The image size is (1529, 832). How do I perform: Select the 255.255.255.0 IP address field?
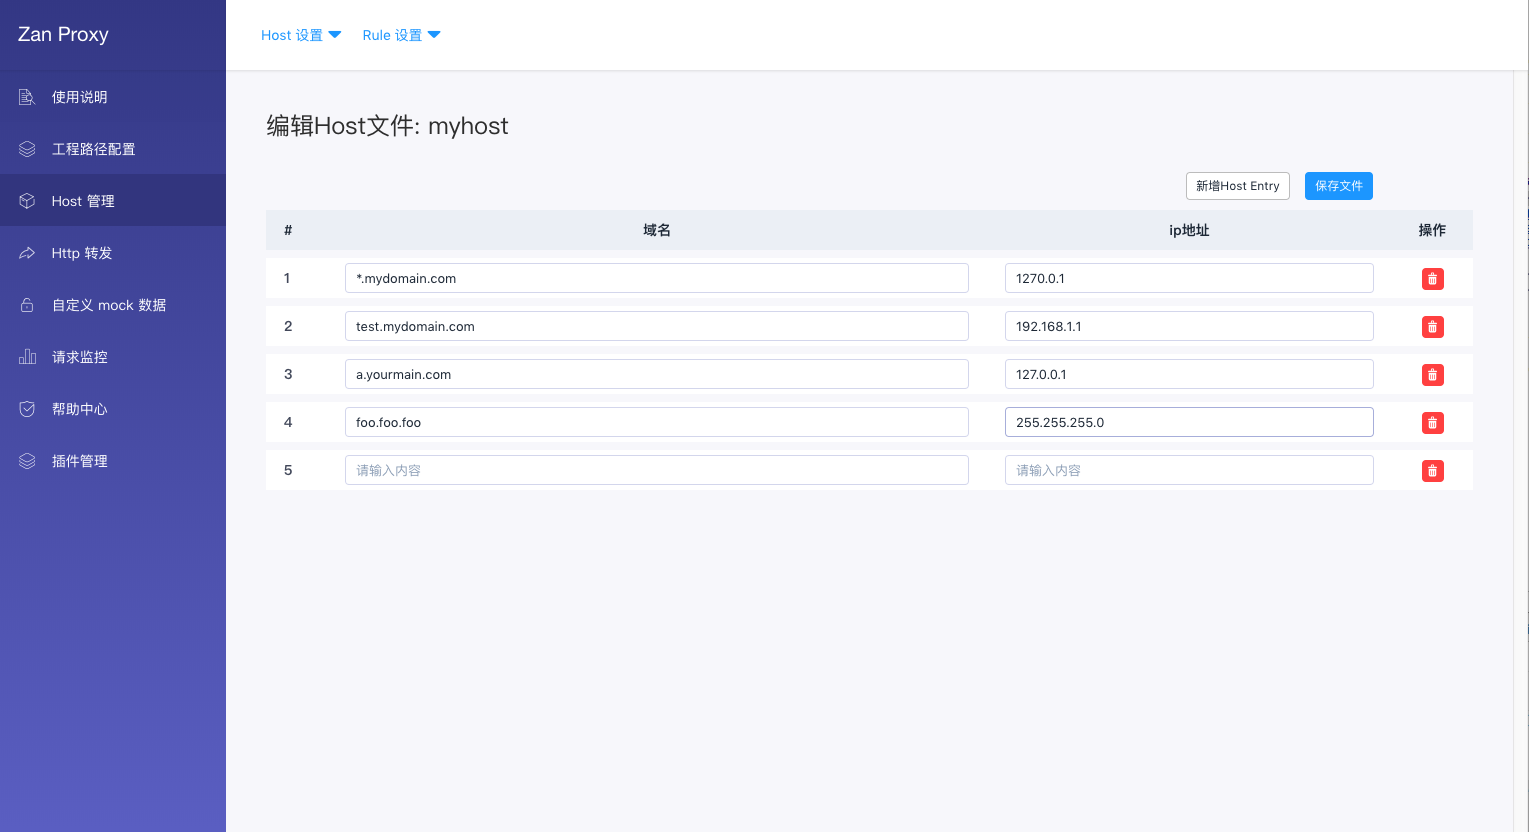1188,422
